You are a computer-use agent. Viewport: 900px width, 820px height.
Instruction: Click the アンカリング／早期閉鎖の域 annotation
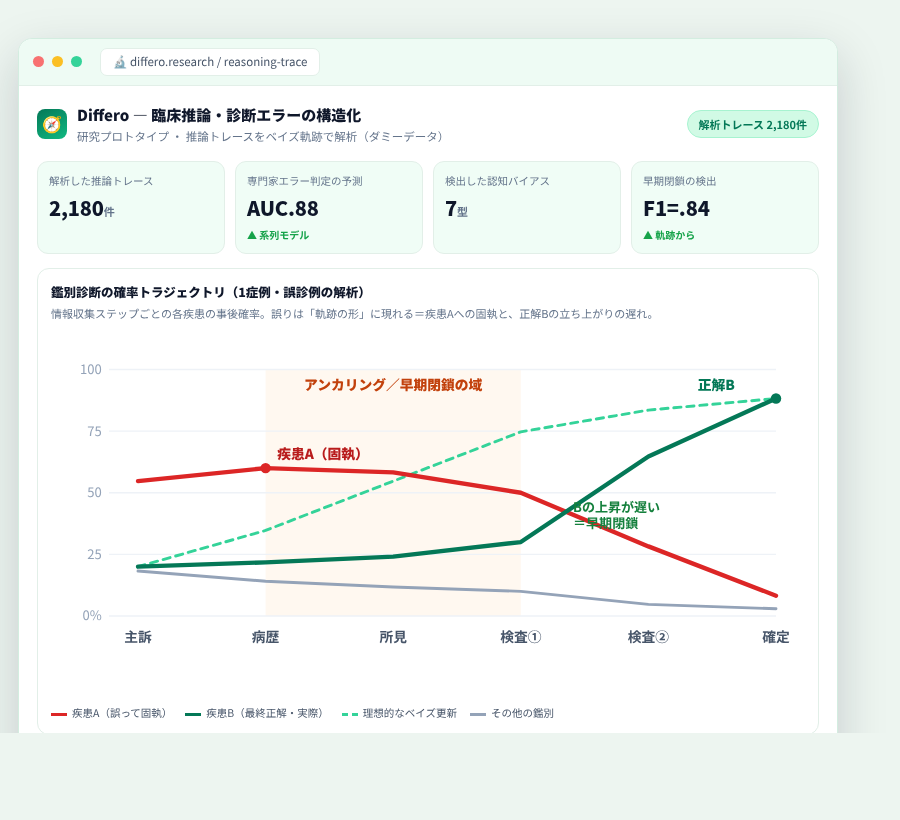coord(393,385)
